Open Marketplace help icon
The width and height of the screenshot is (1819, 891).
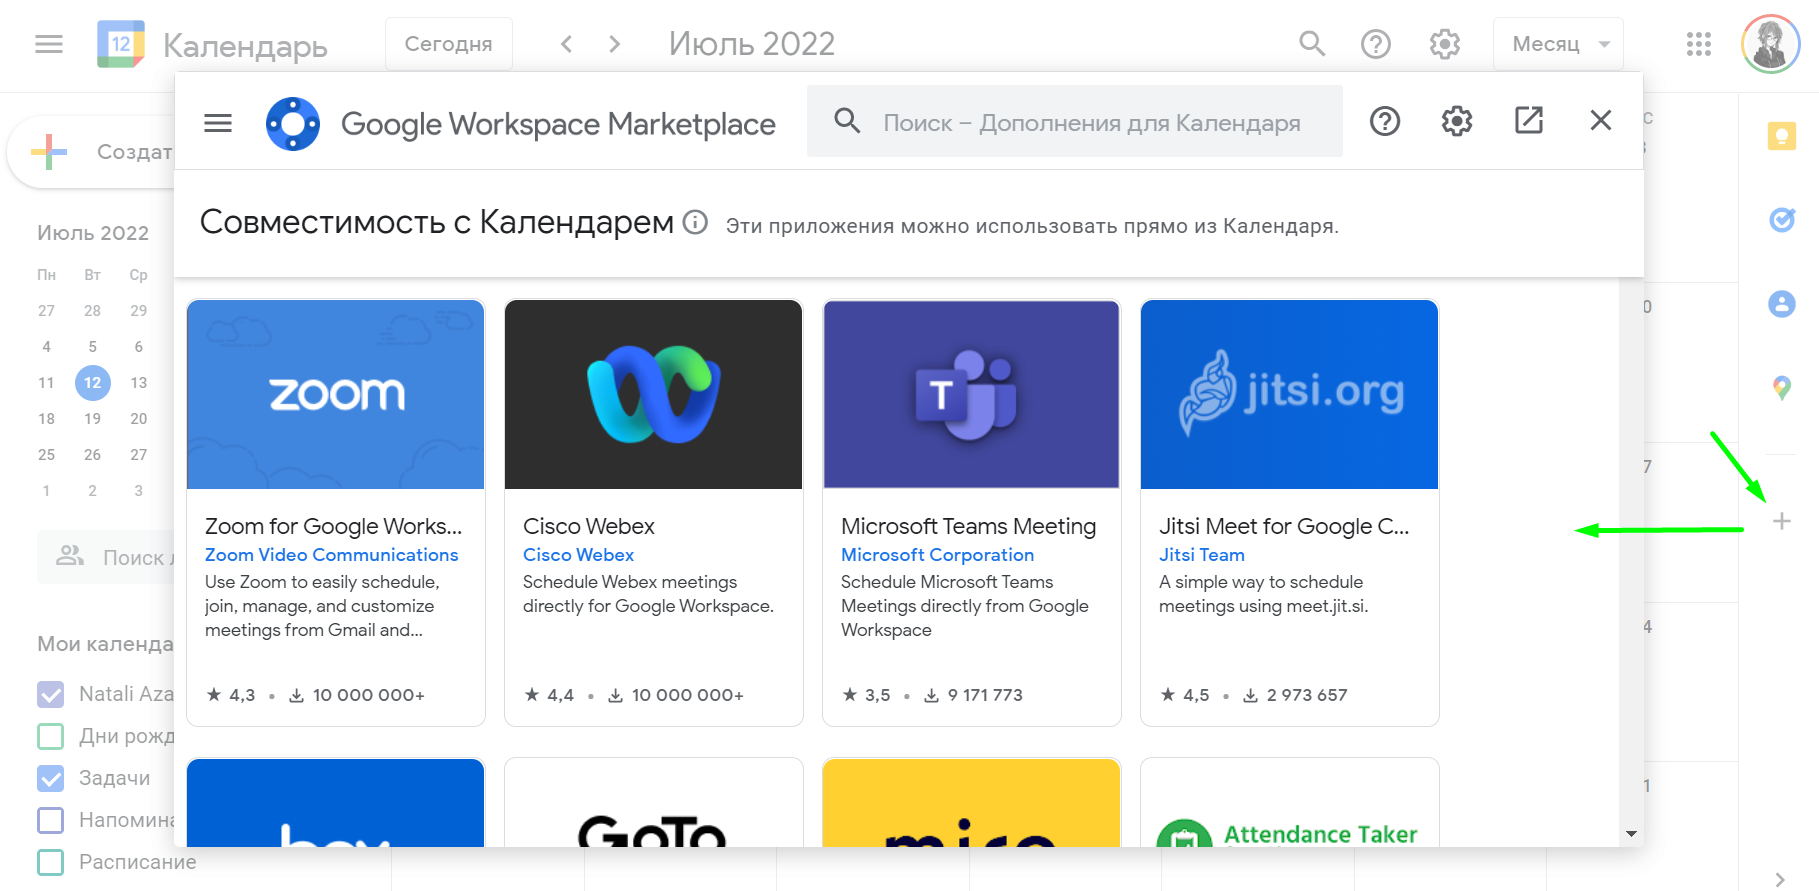[1385, 121]
